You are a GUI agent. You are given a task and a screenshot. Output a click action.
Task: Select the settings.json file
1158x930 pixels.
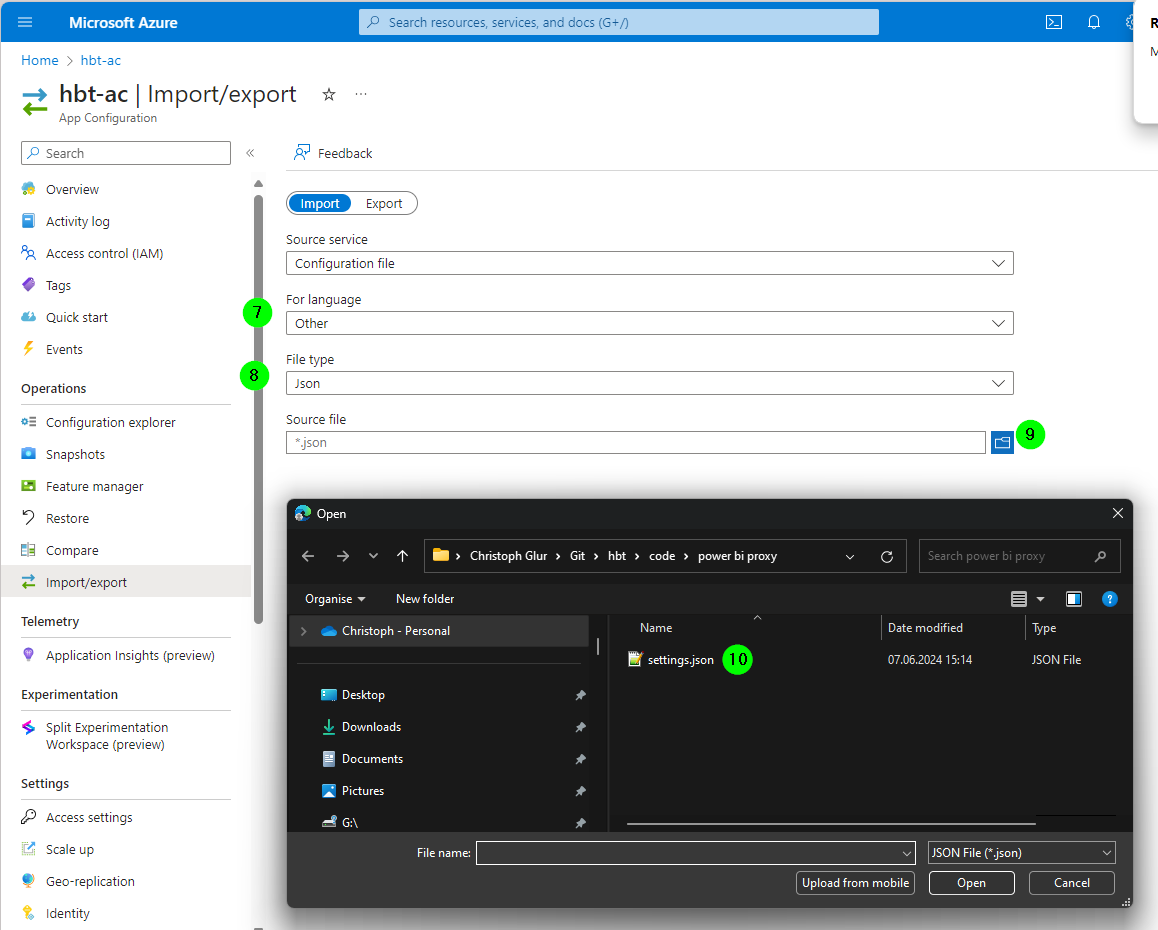(680, 660)
